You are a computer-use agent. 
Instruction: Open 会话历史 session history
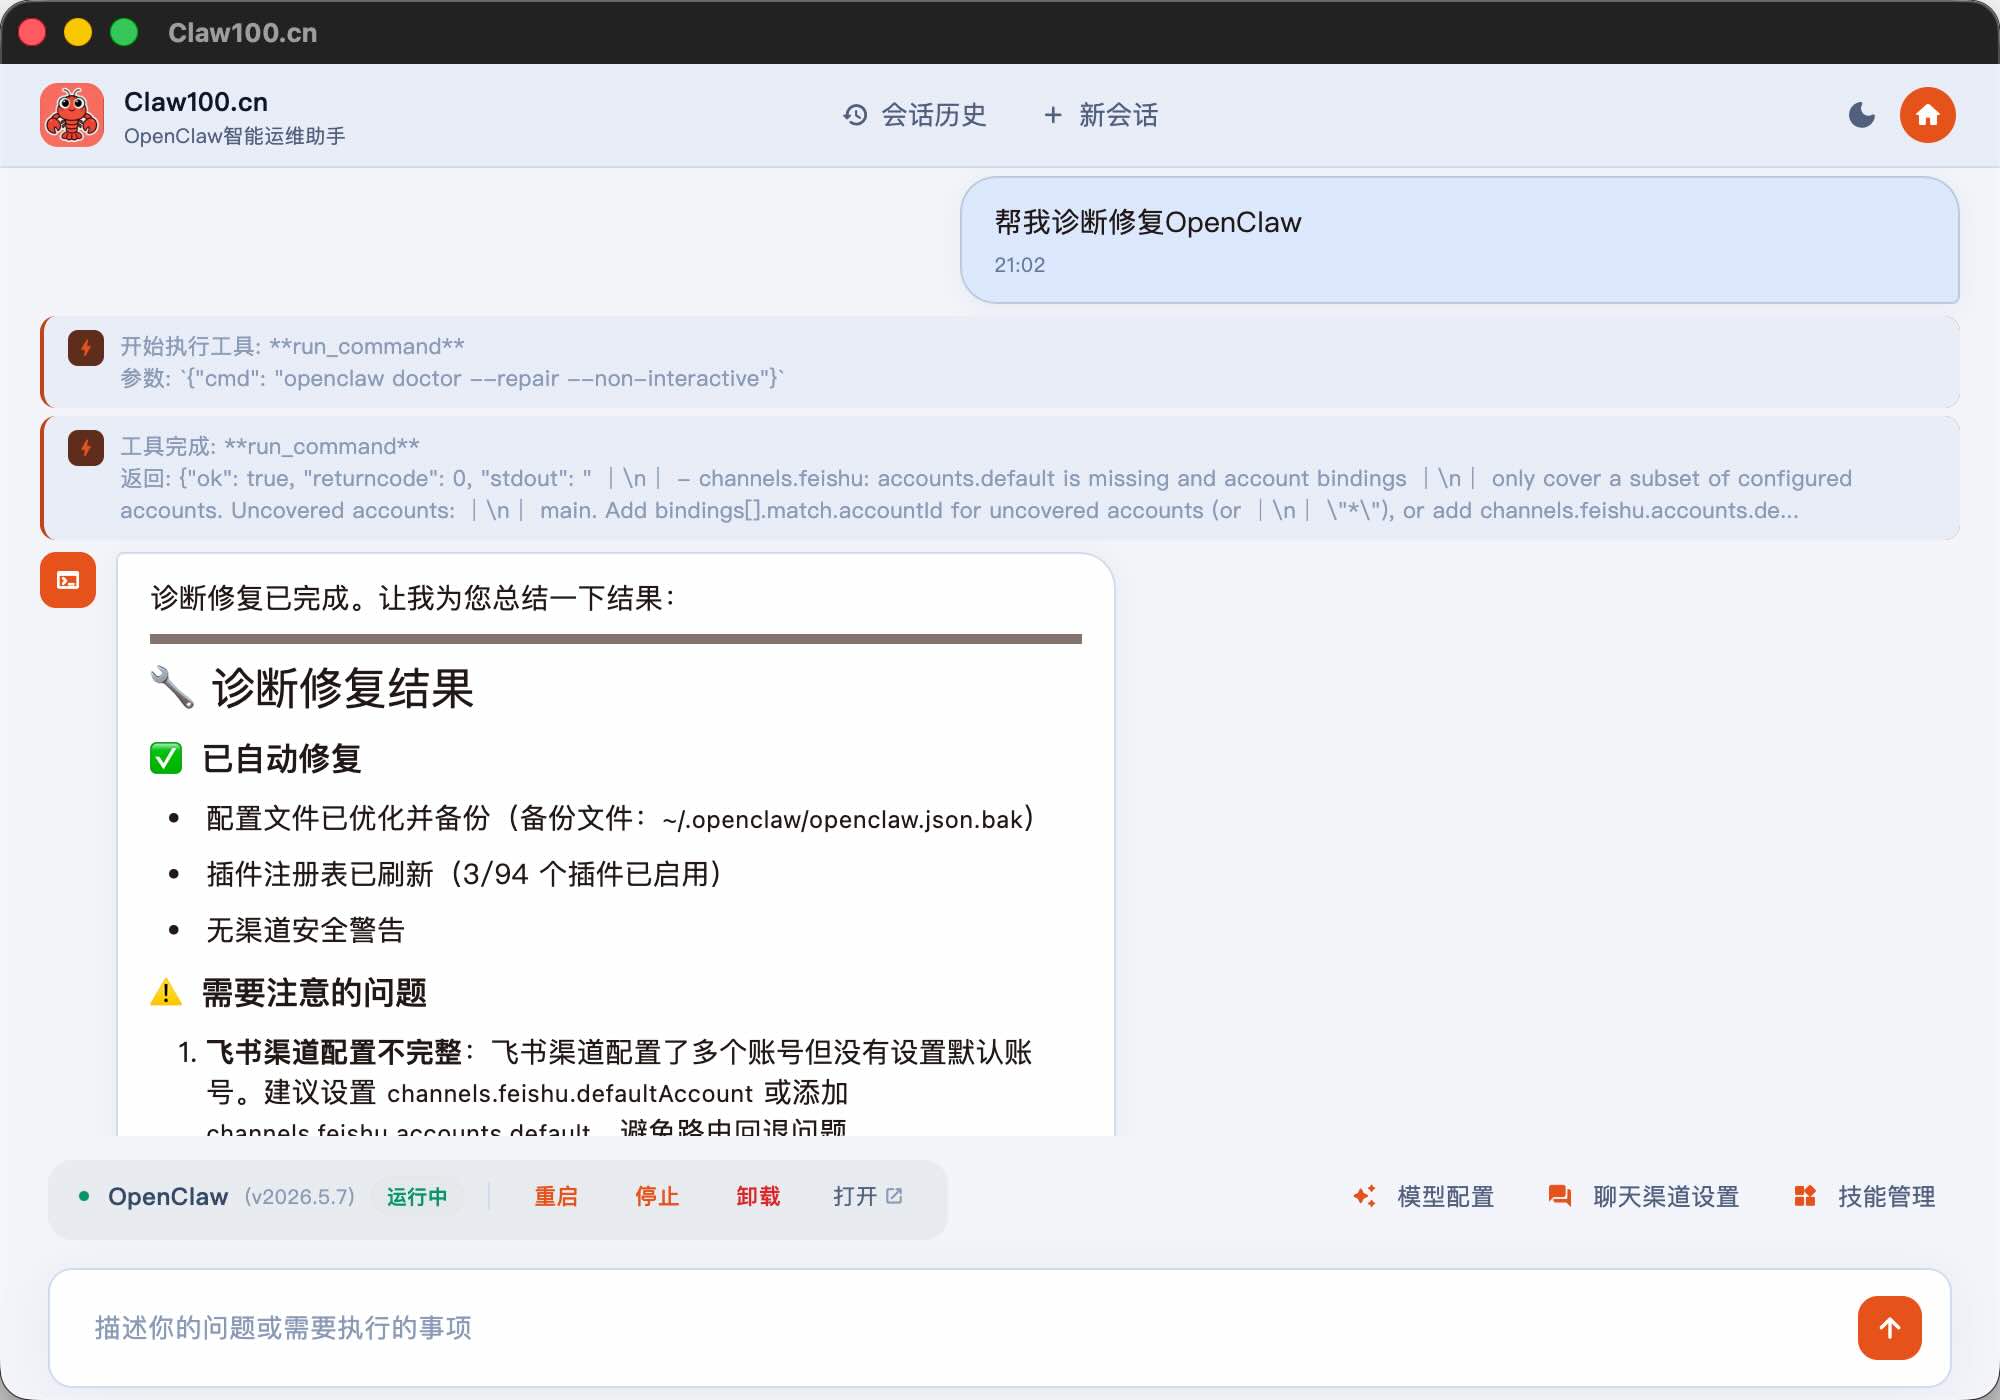click(x=915, y=115)
